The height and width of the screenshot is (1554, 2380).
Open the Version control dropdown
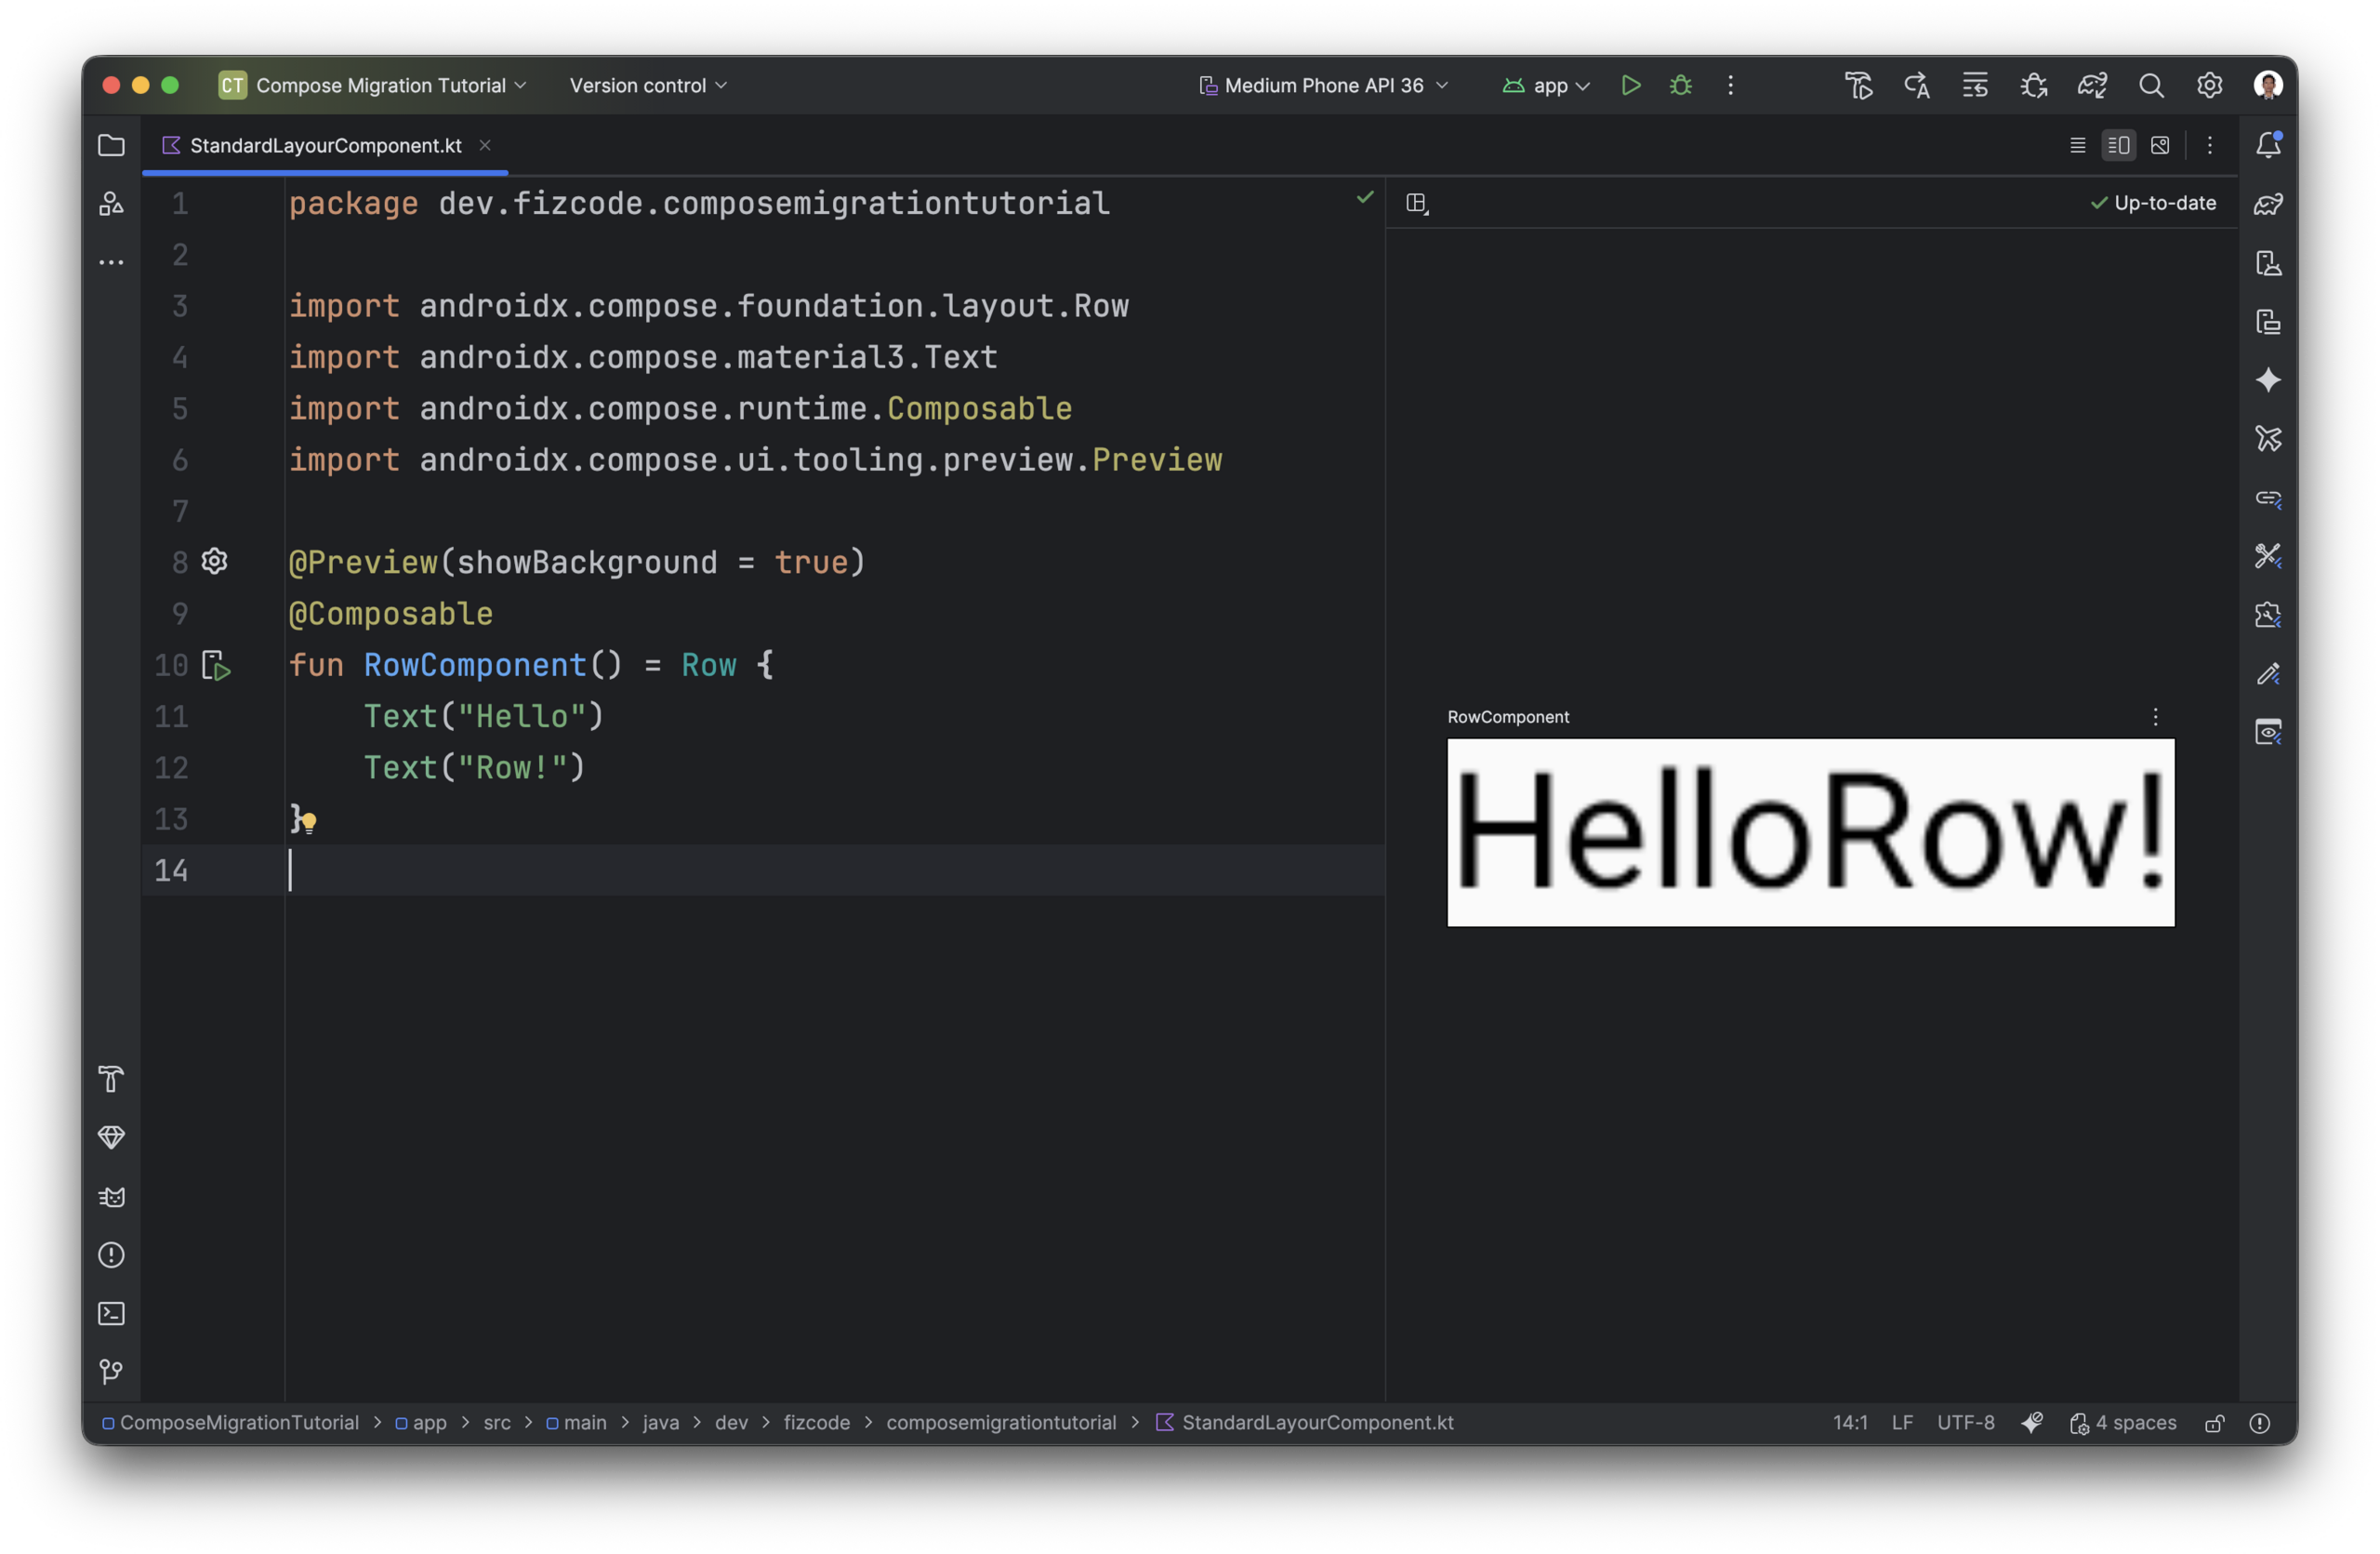pyautogui.click(x=648, y=85)
